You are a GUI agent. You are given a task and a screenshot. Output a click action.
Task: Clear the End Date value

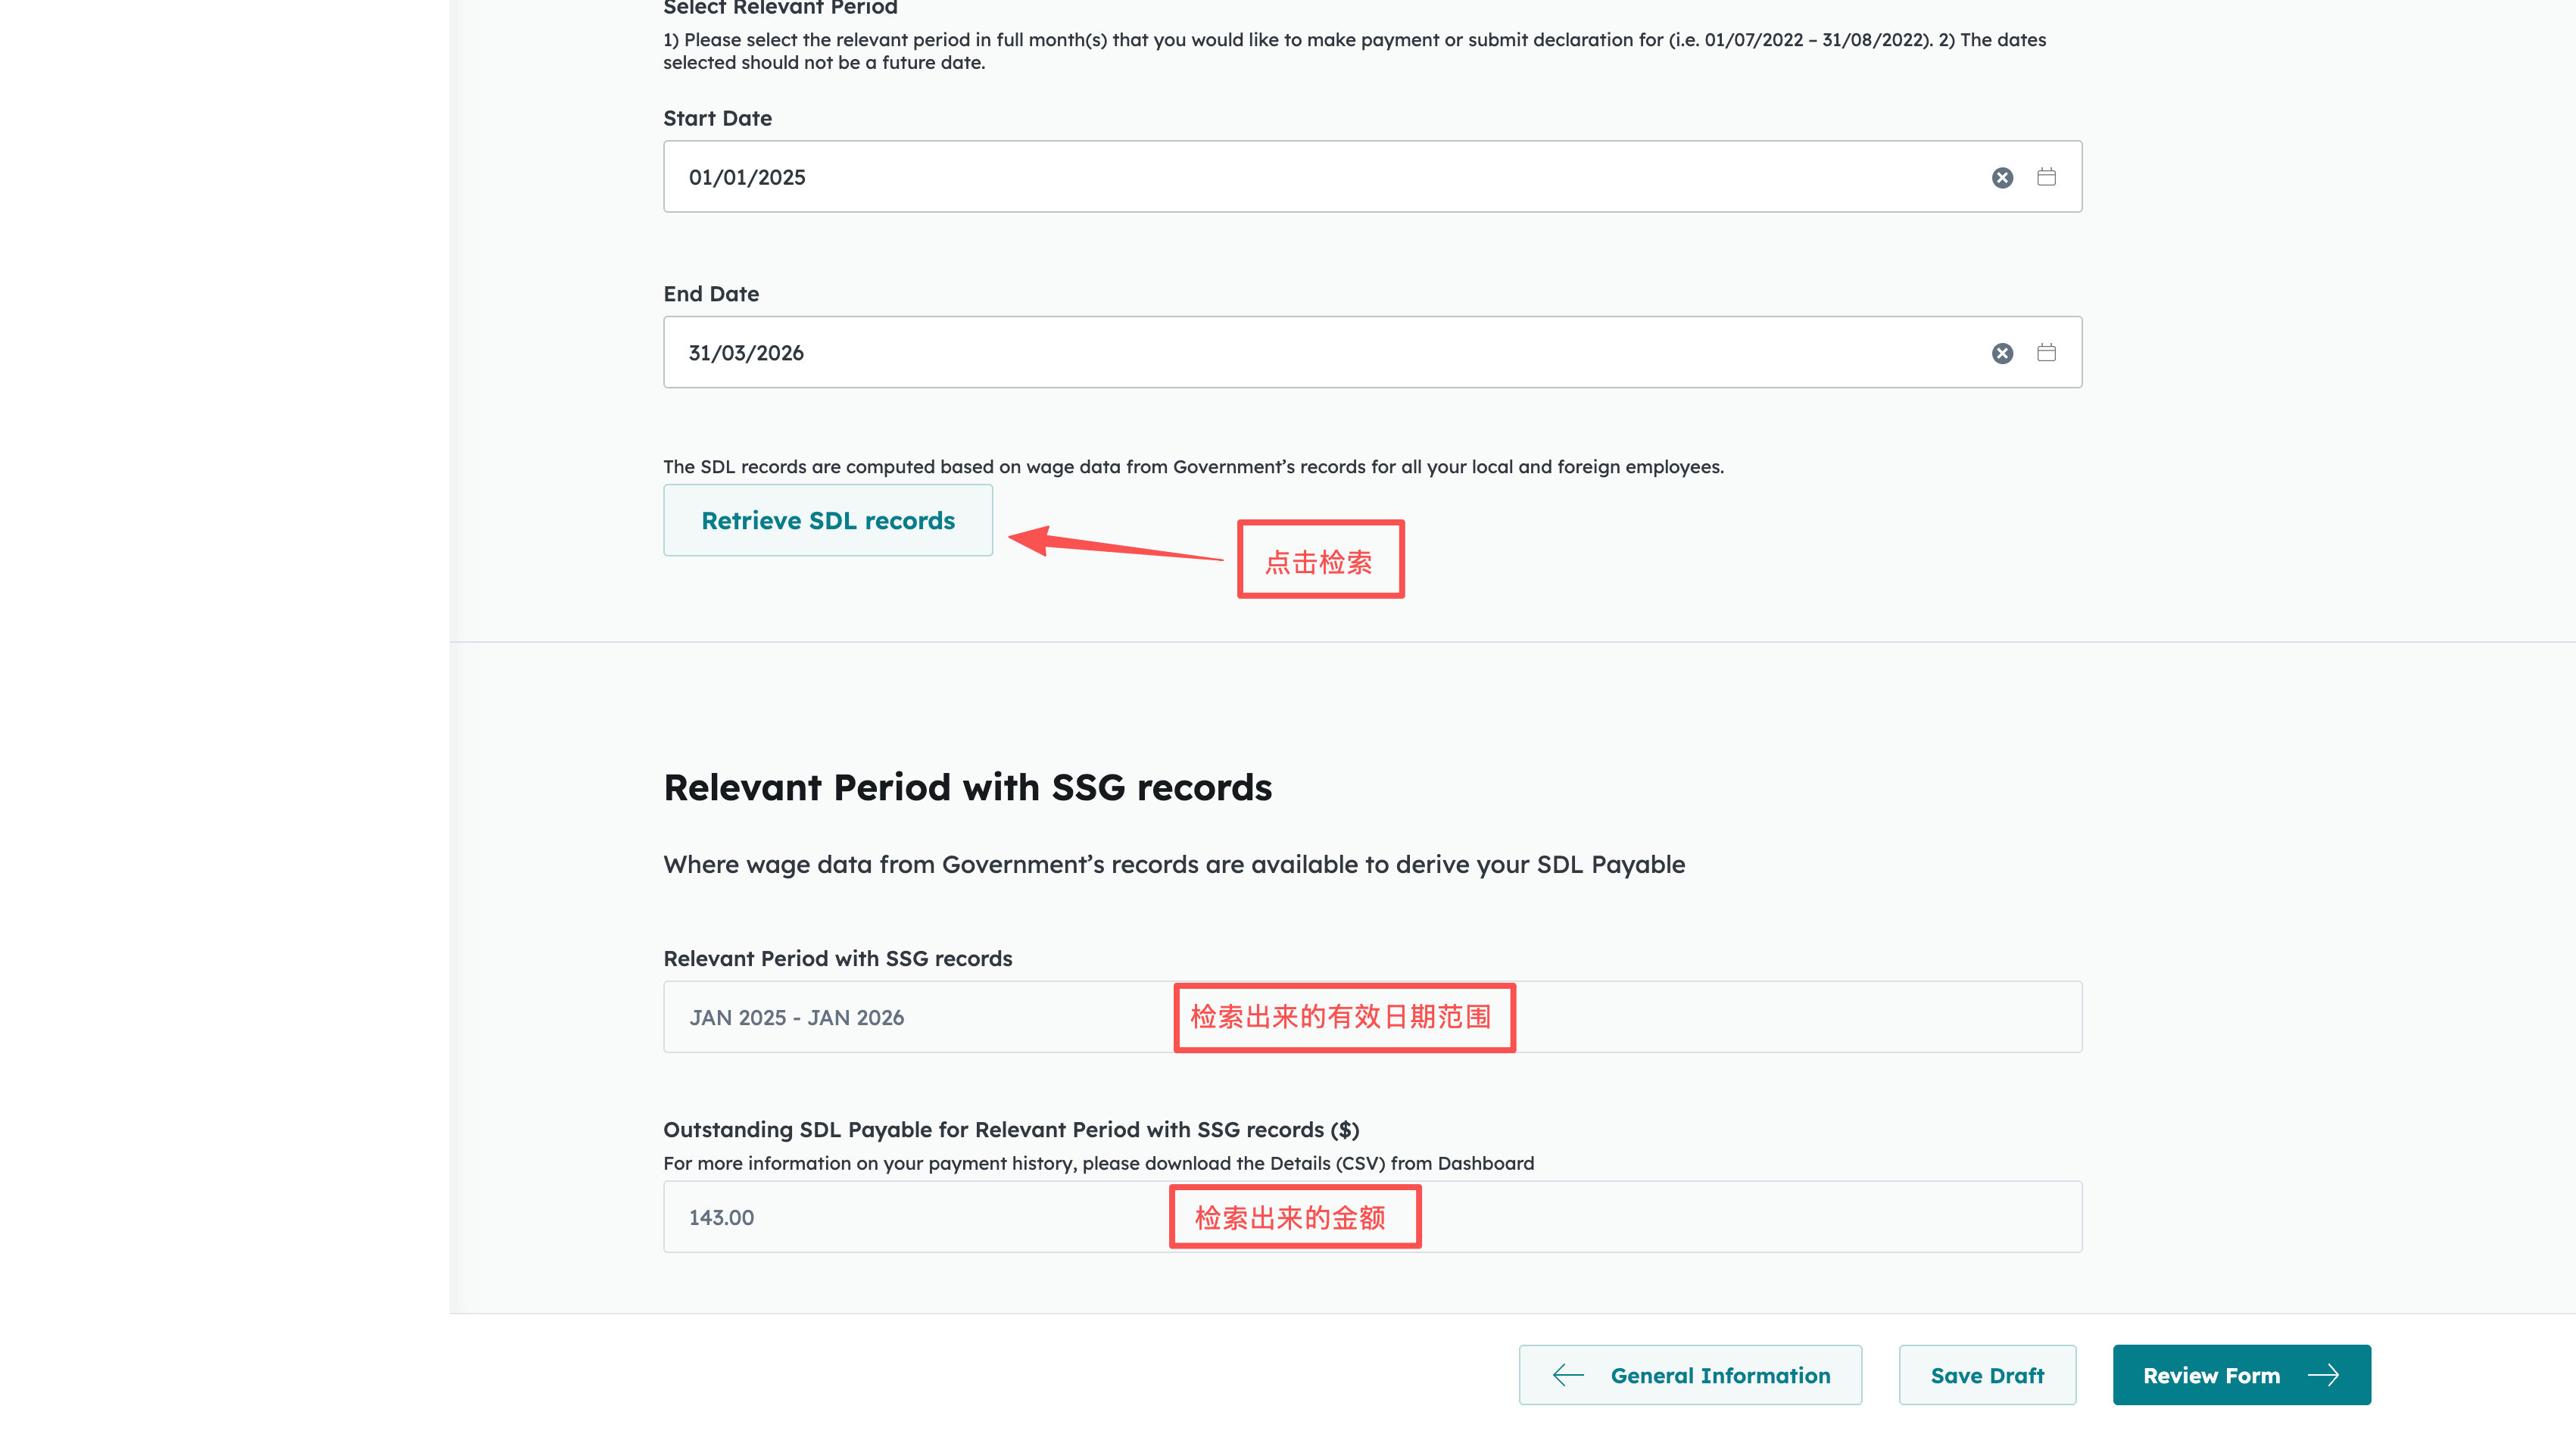pos(2002,353)
